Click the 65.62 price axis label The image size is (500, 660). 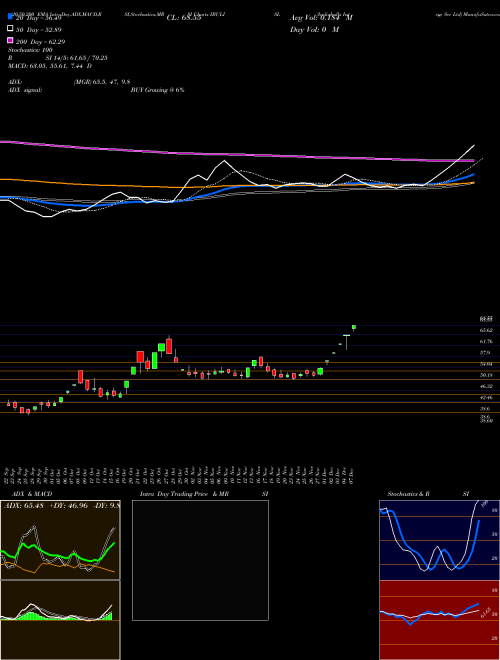pyautogui.click(x=486, y=330)
